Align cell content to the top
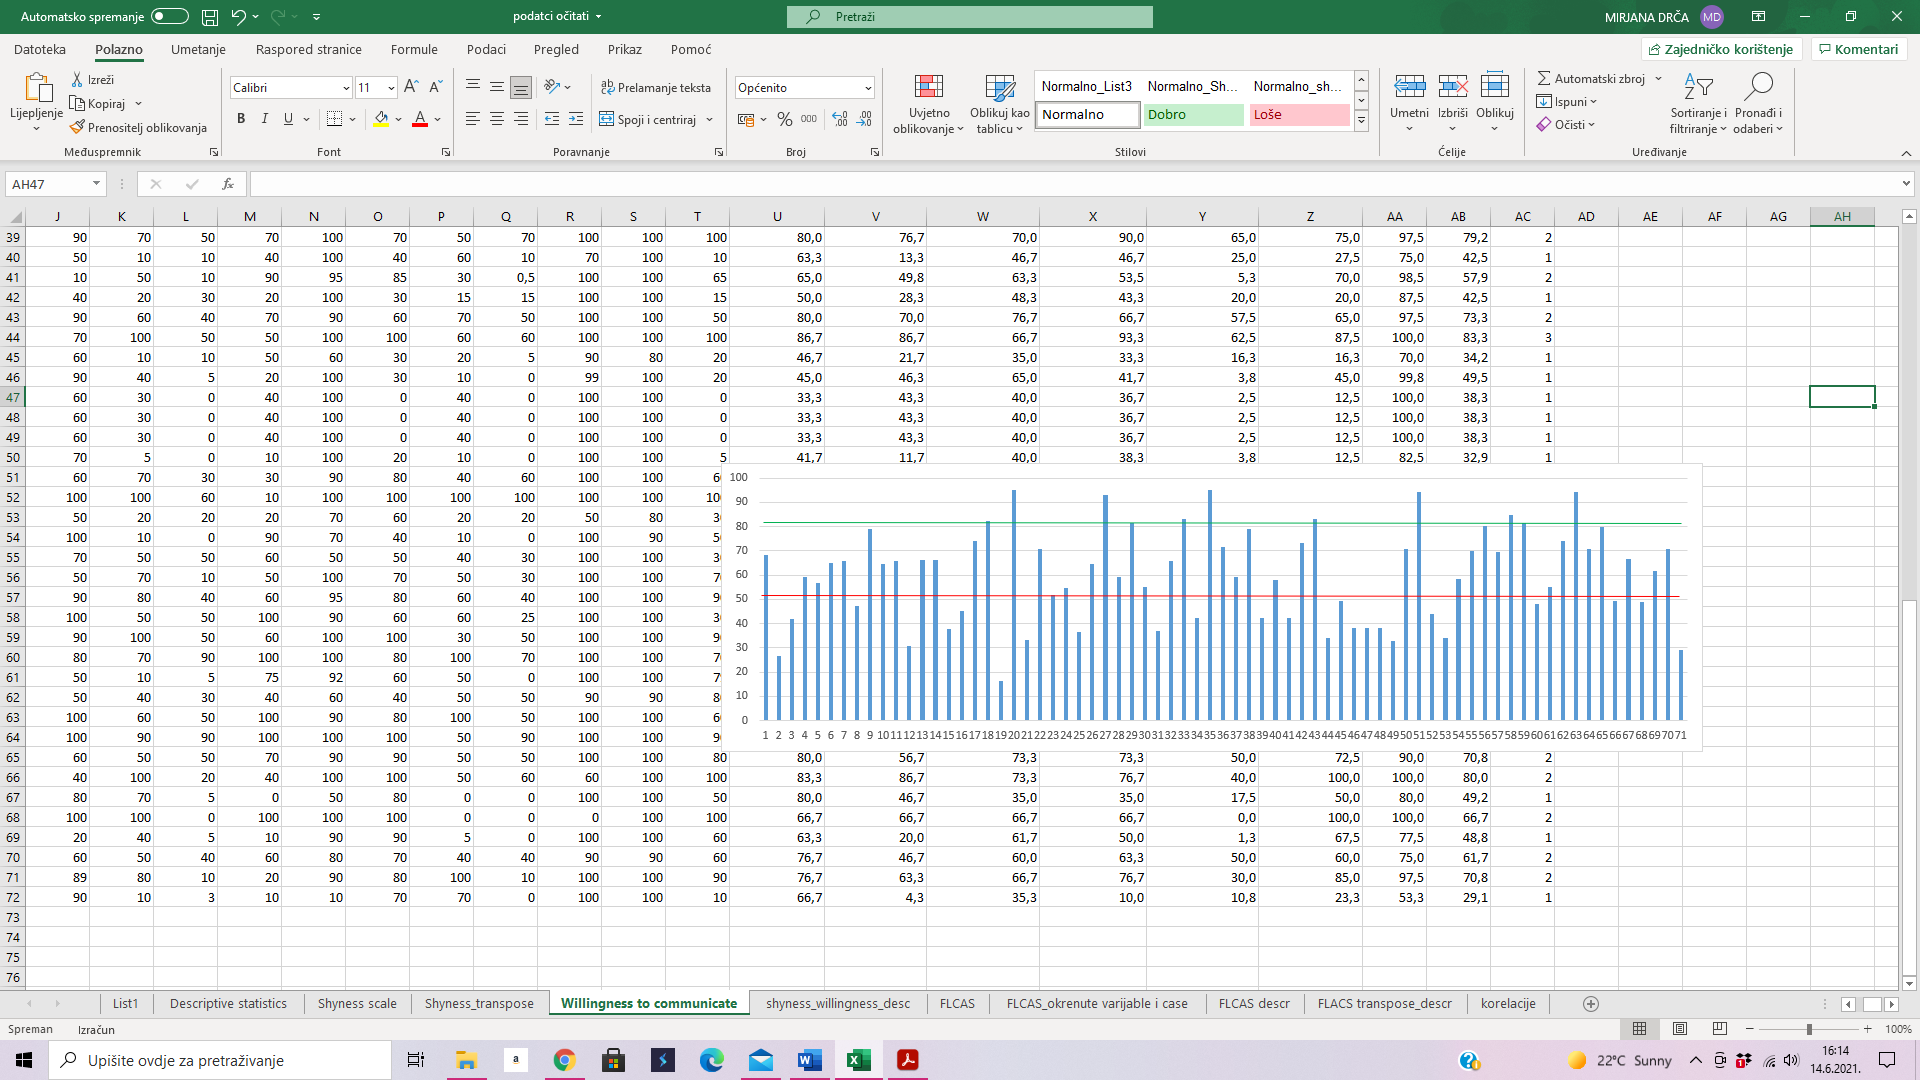 click(473, 87)
